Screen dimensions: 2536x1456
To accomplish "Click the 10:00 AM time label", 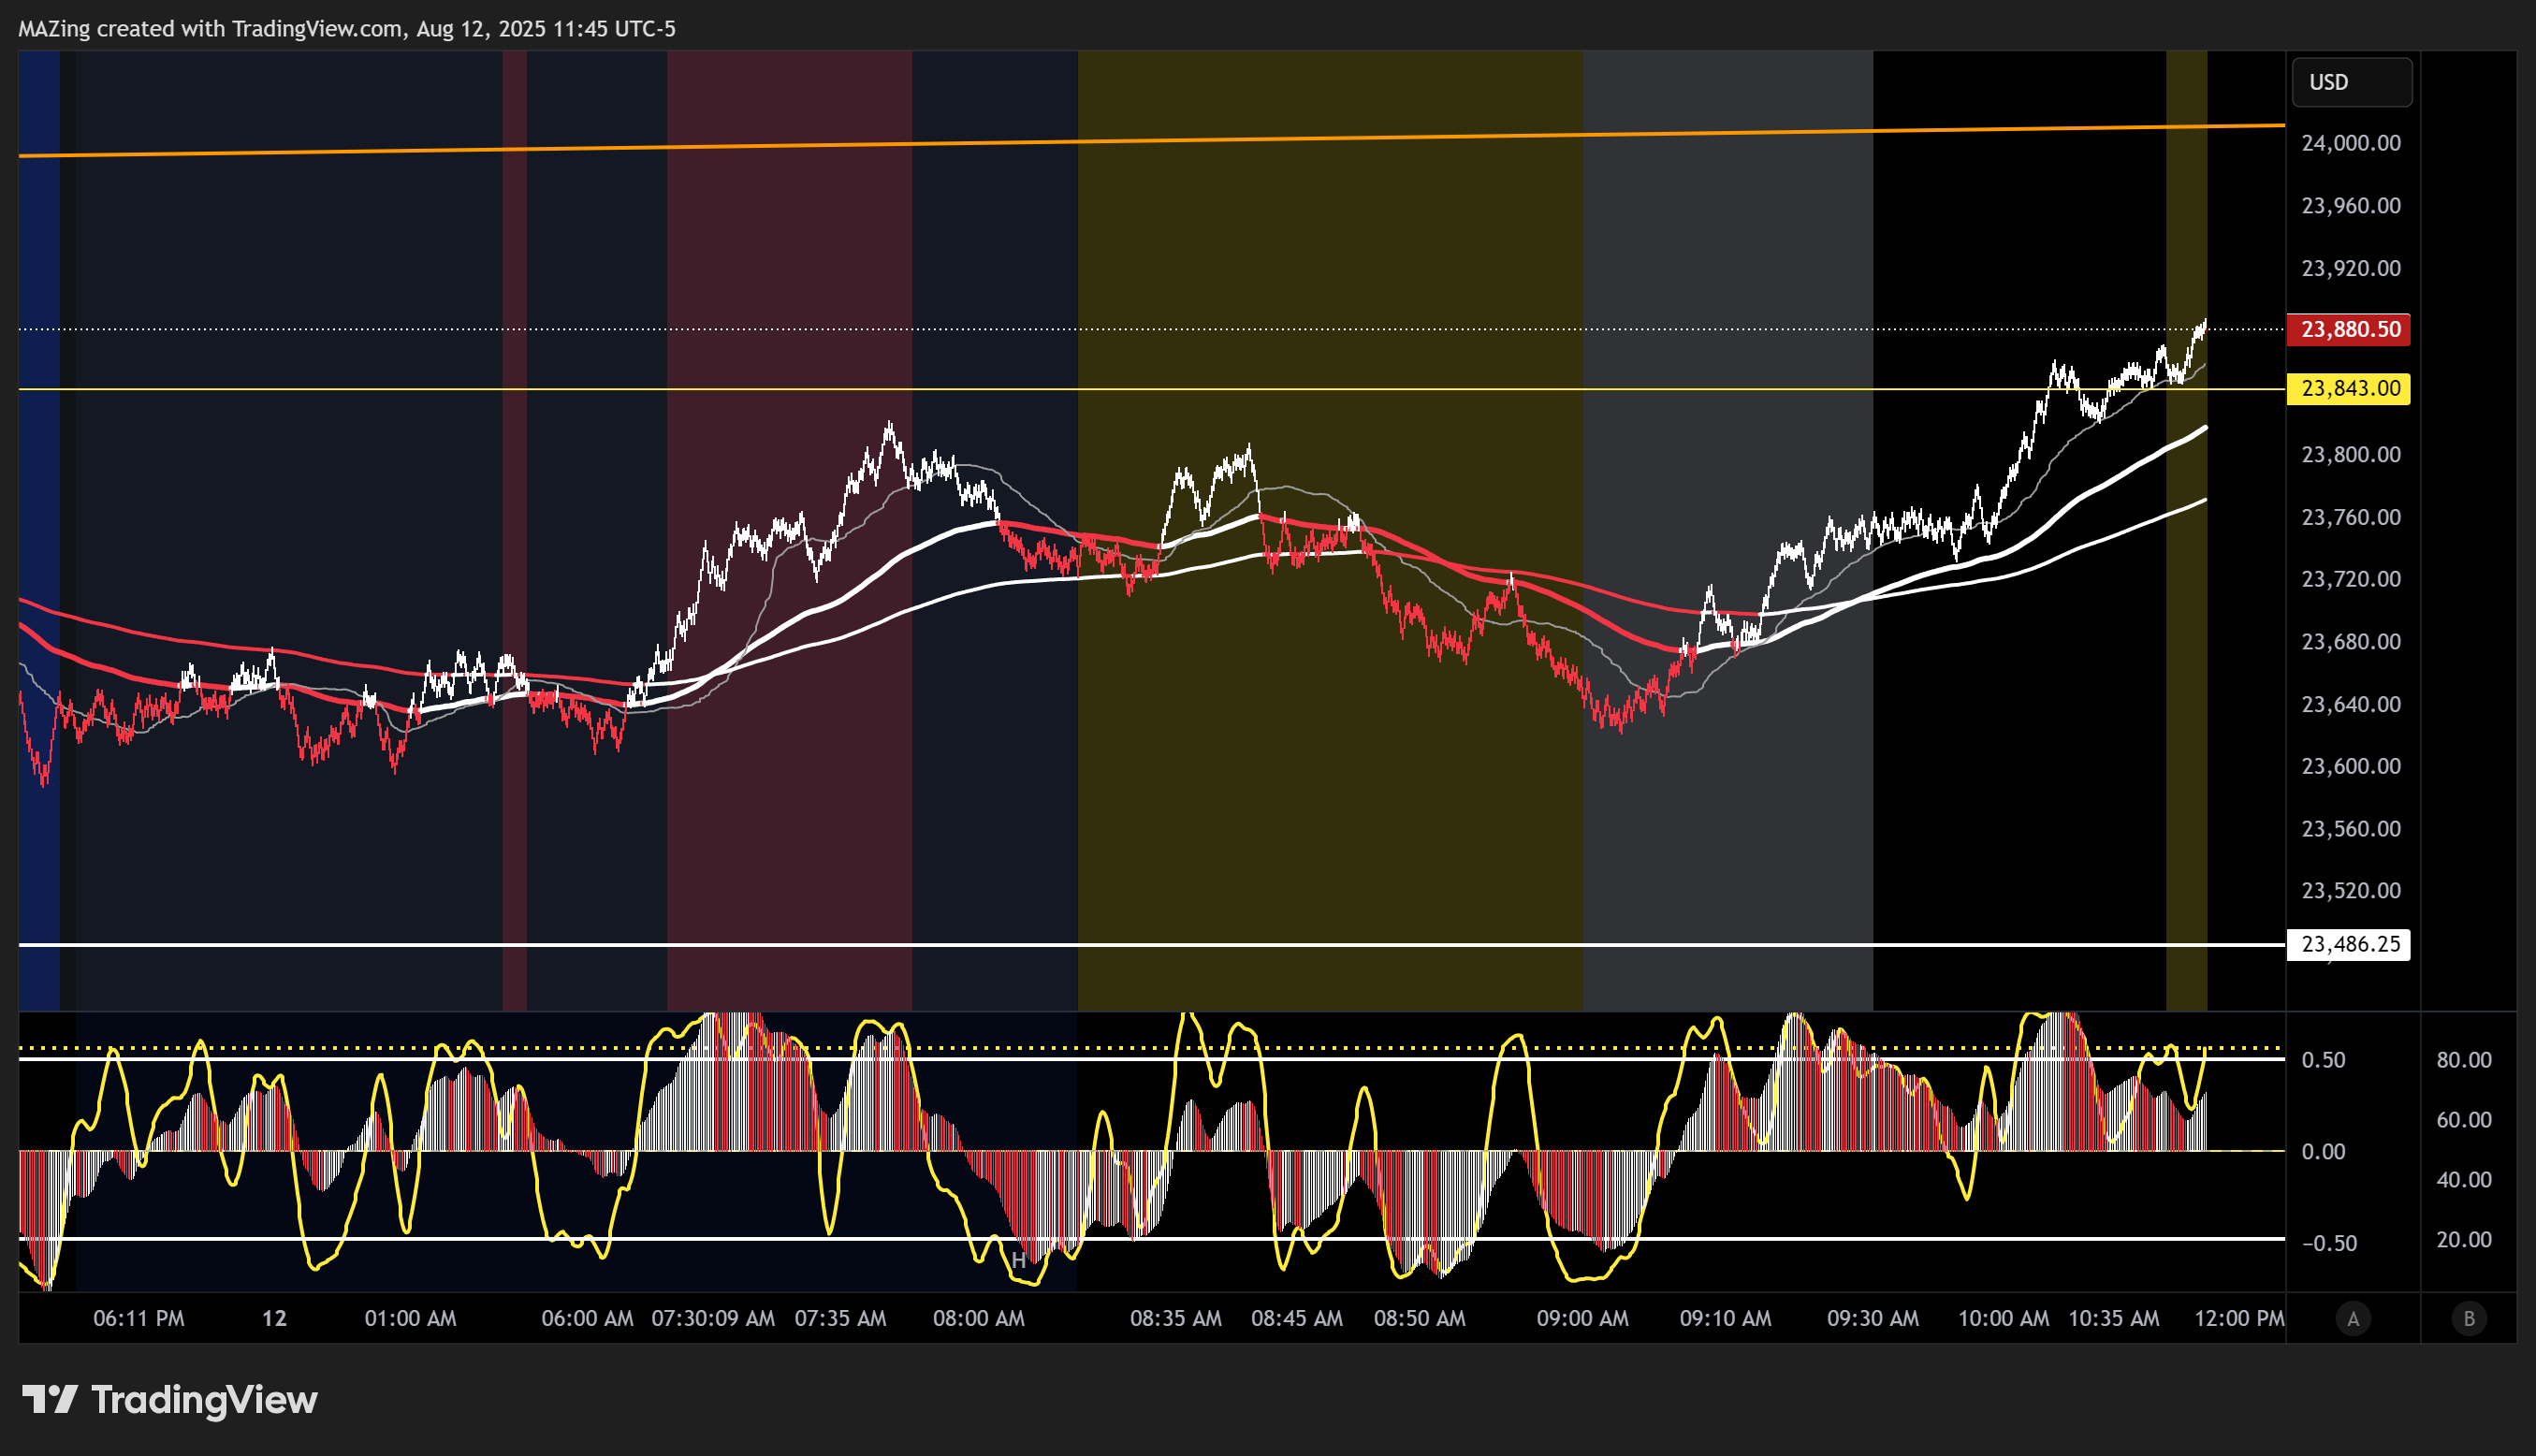I will tap(2003, 1319).
